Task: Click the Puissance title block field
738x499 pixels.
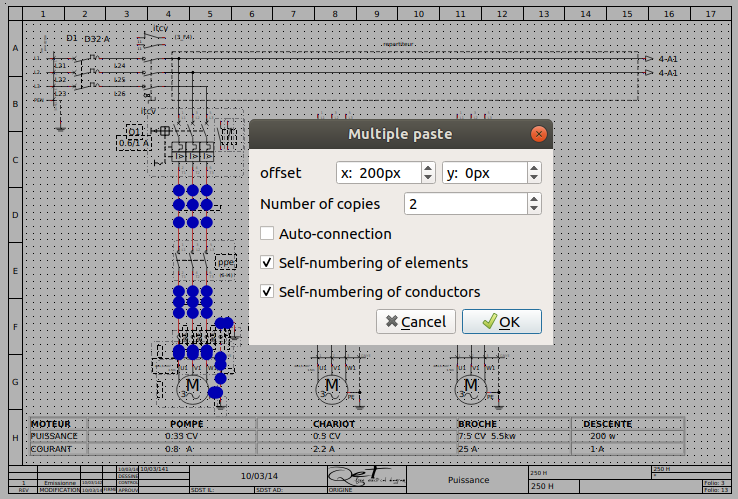Action: (x=468, y=480)
